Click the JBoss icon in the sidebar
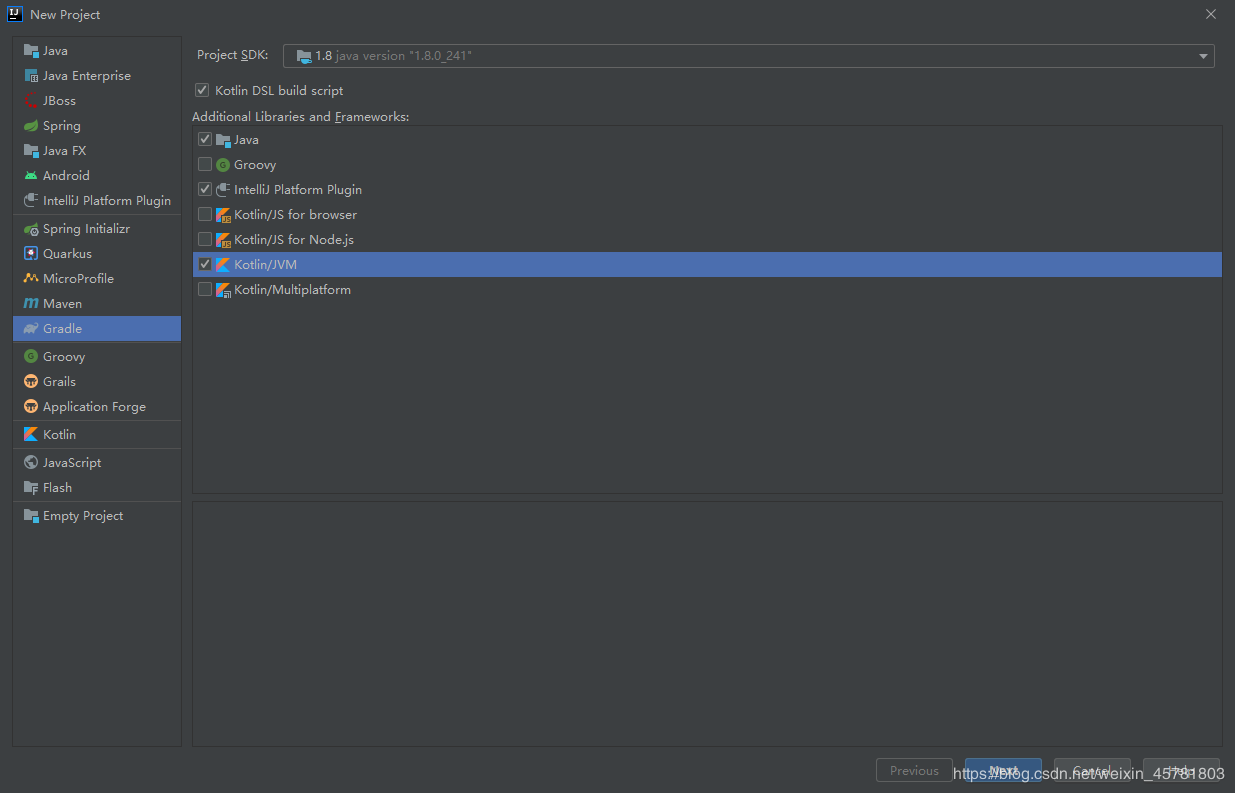This screenshot has height=793, width=1235. point(31,100)
